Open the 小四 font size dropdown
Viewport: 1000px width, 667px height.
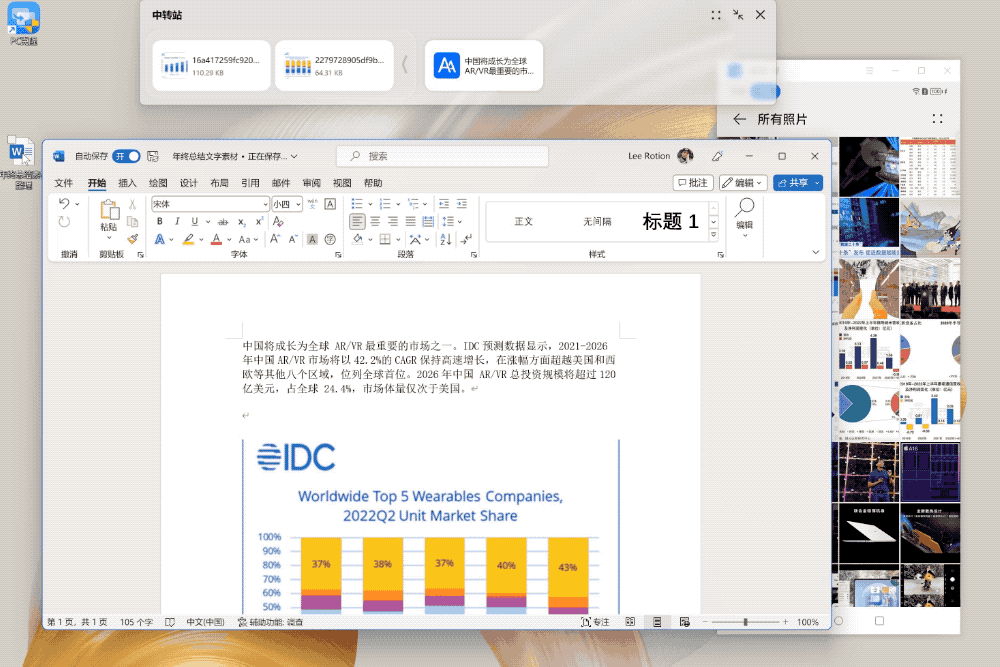coord(287,204)
